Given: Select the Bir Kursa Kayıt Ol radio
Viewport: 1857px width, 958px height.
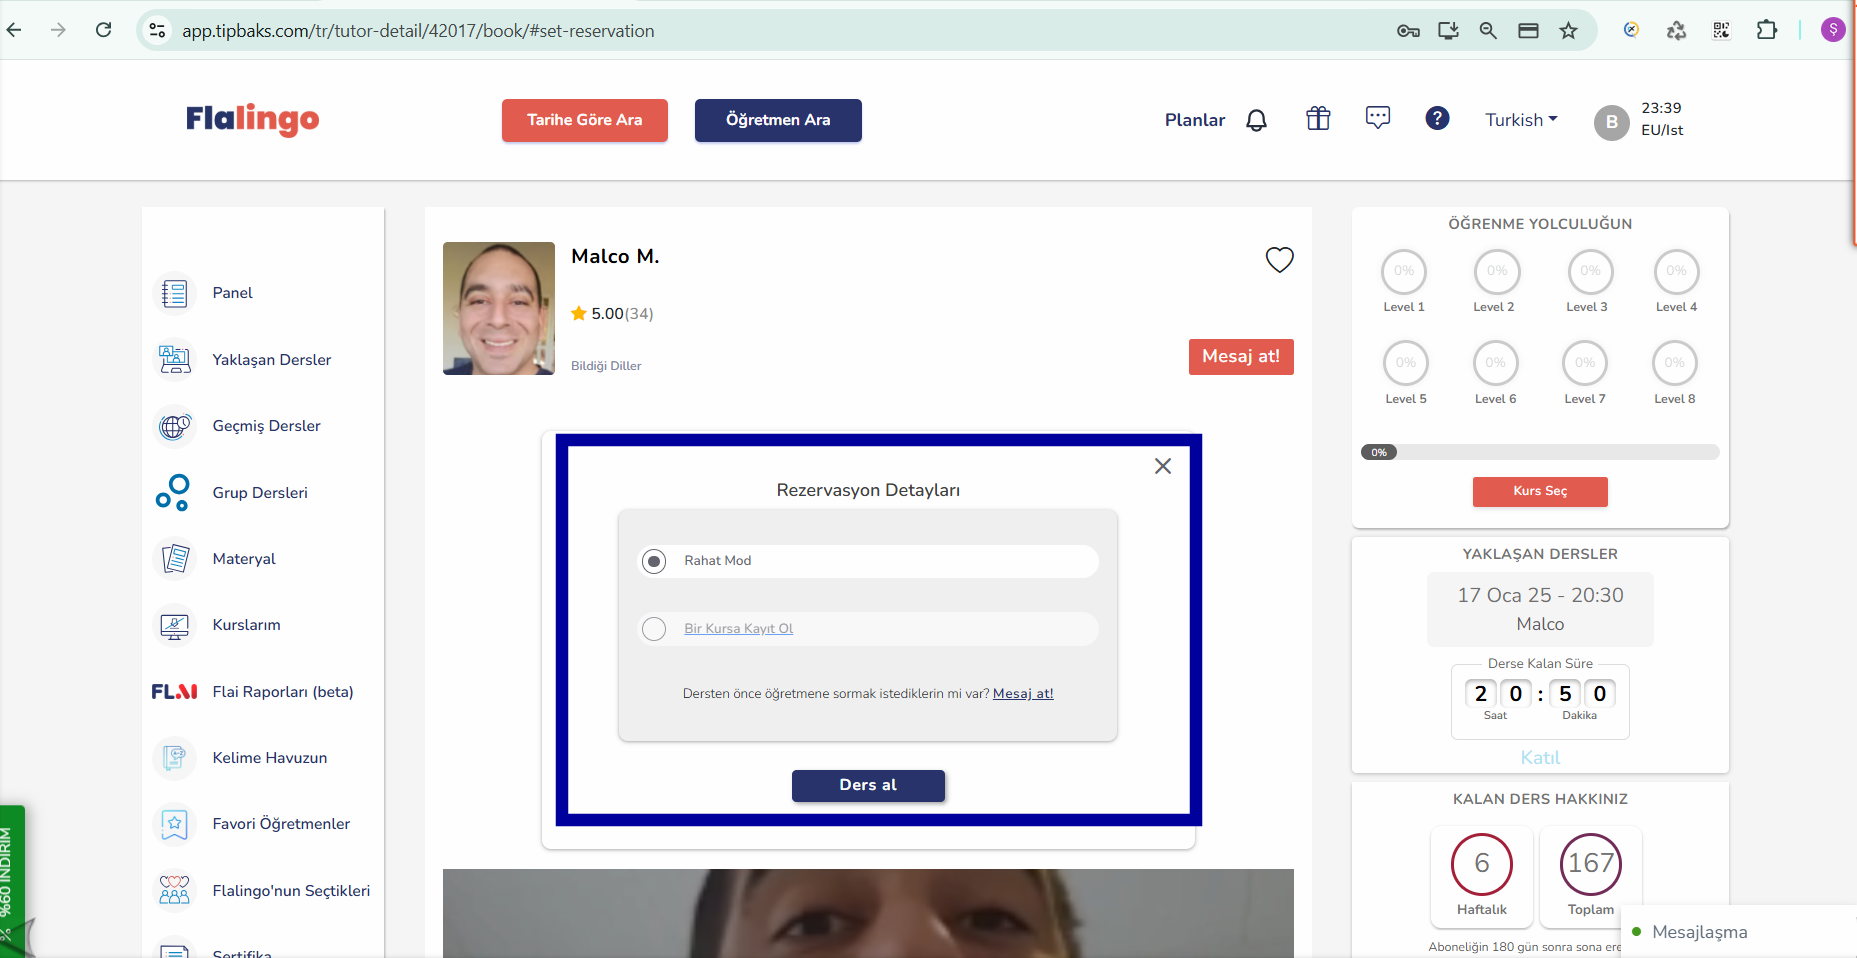Looking at the screenshot, I should [654, 629].
